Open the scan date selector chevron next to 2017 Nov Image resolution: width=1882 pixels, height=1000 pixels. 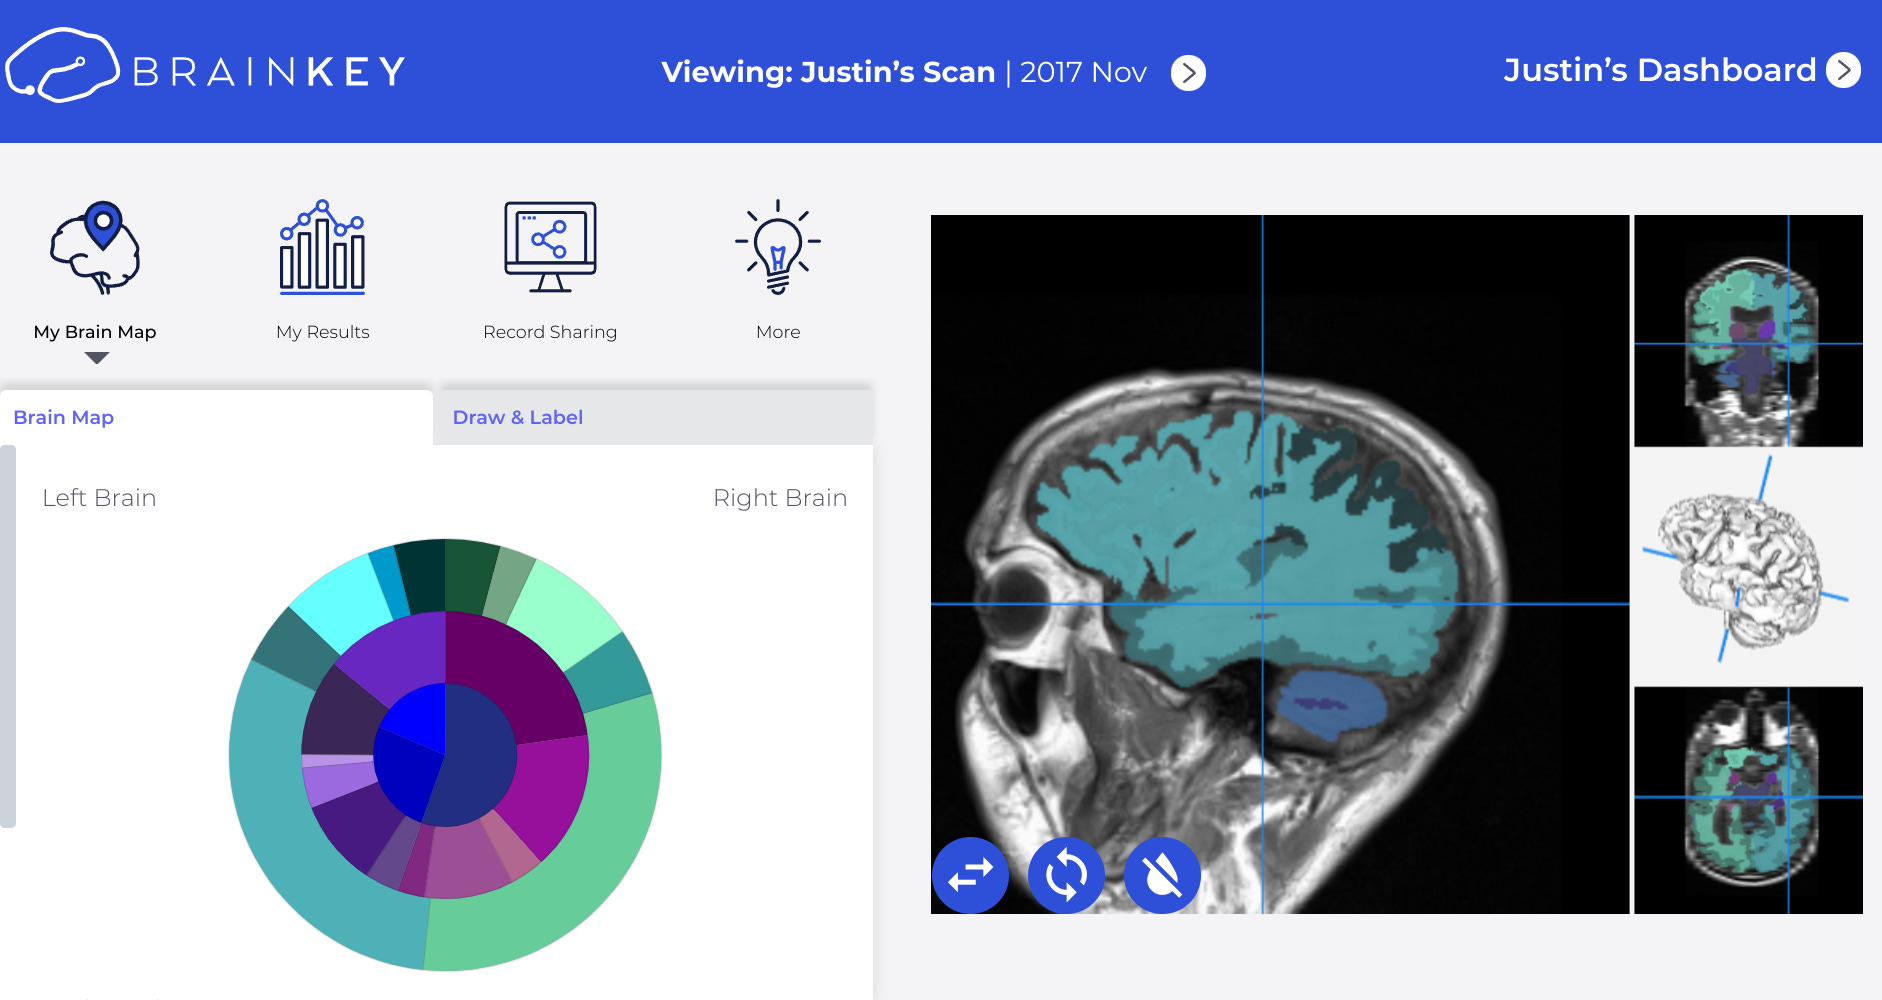(1188, 72)
